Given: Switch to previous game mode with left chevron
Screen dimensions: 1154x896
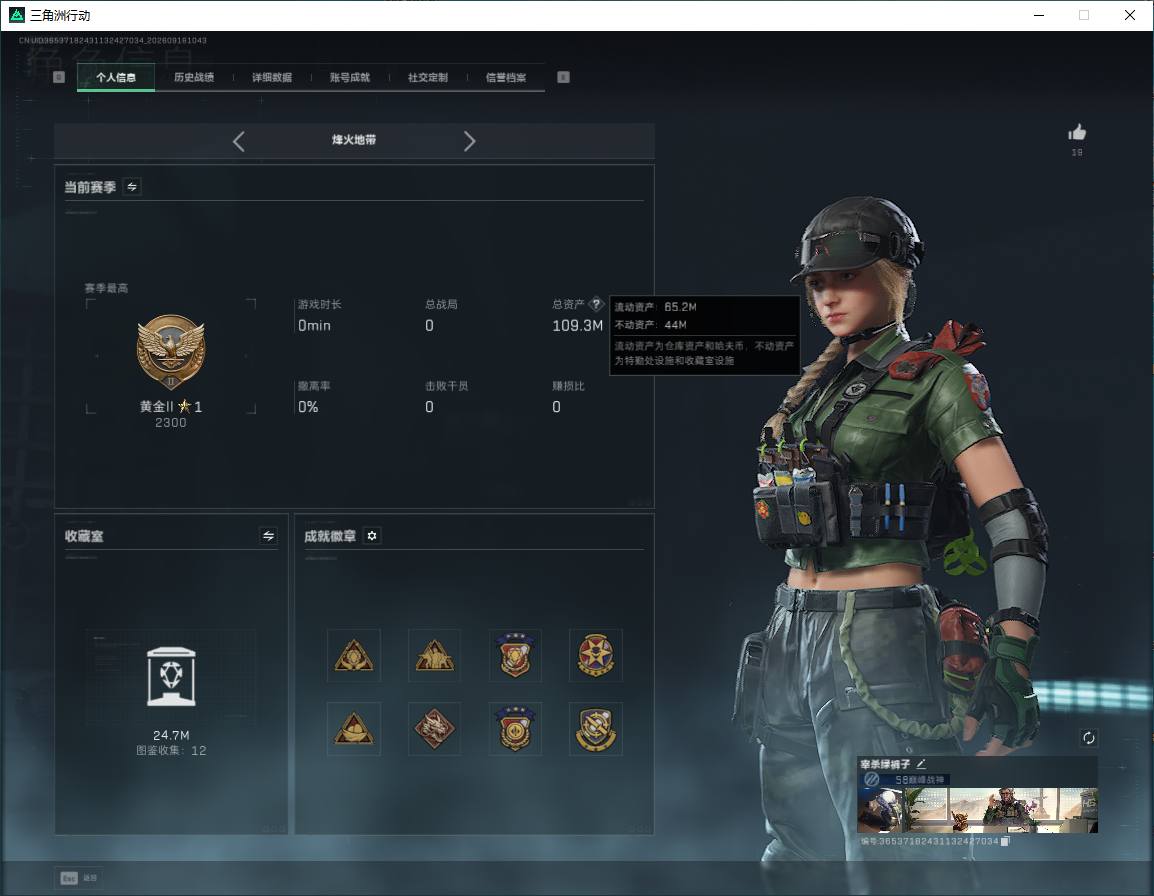Looking at the screenshot, I should [x=238, y=141].
